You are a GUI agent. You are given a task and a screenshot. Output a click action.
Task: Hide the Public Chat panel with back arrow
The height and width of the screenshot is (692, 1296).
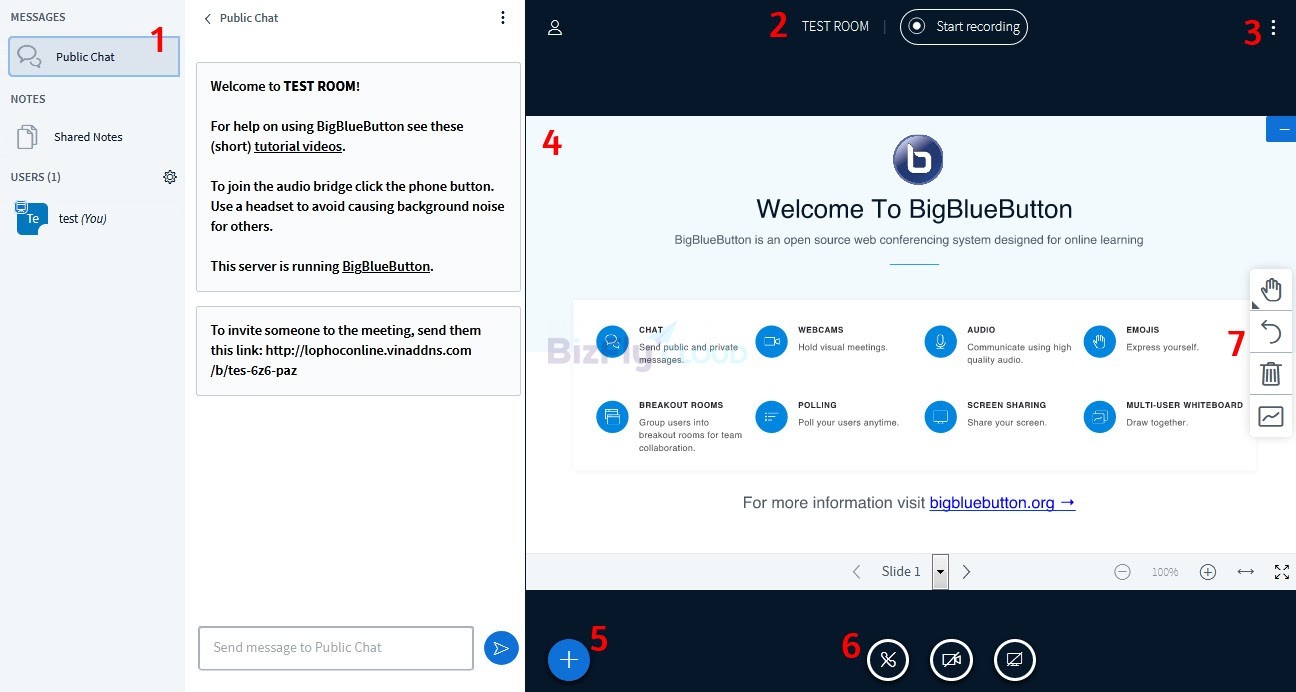click(208, 18)
